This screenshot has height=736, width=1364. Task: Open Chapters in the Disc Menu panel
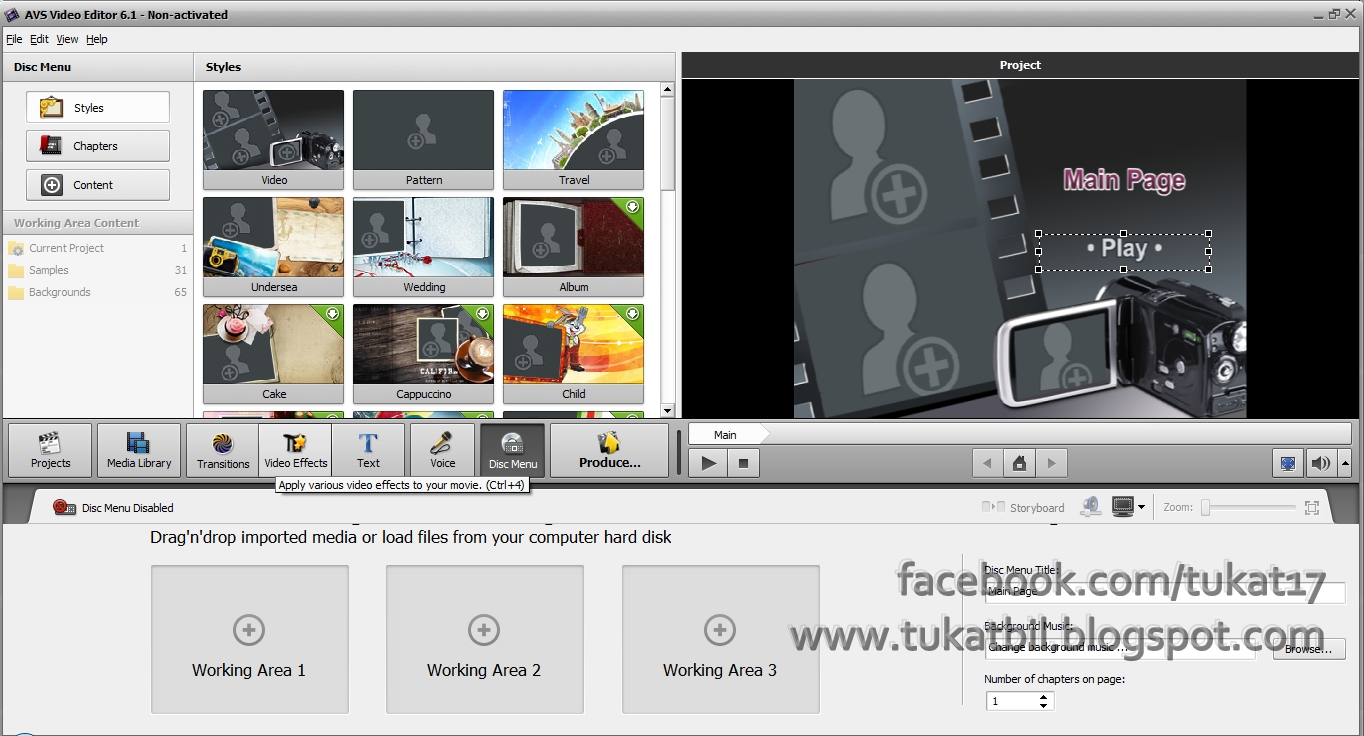tap(98, 146)
